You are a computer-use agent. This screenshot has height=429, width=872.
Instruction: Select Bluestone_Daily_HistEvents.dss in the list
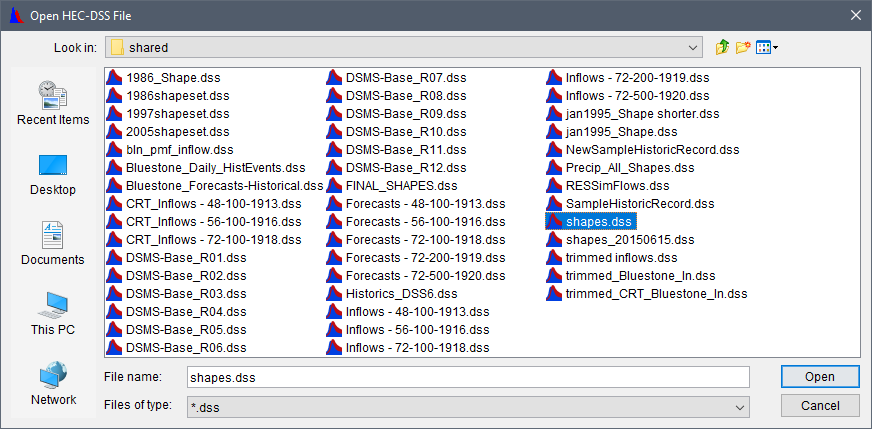click(215, 168)
